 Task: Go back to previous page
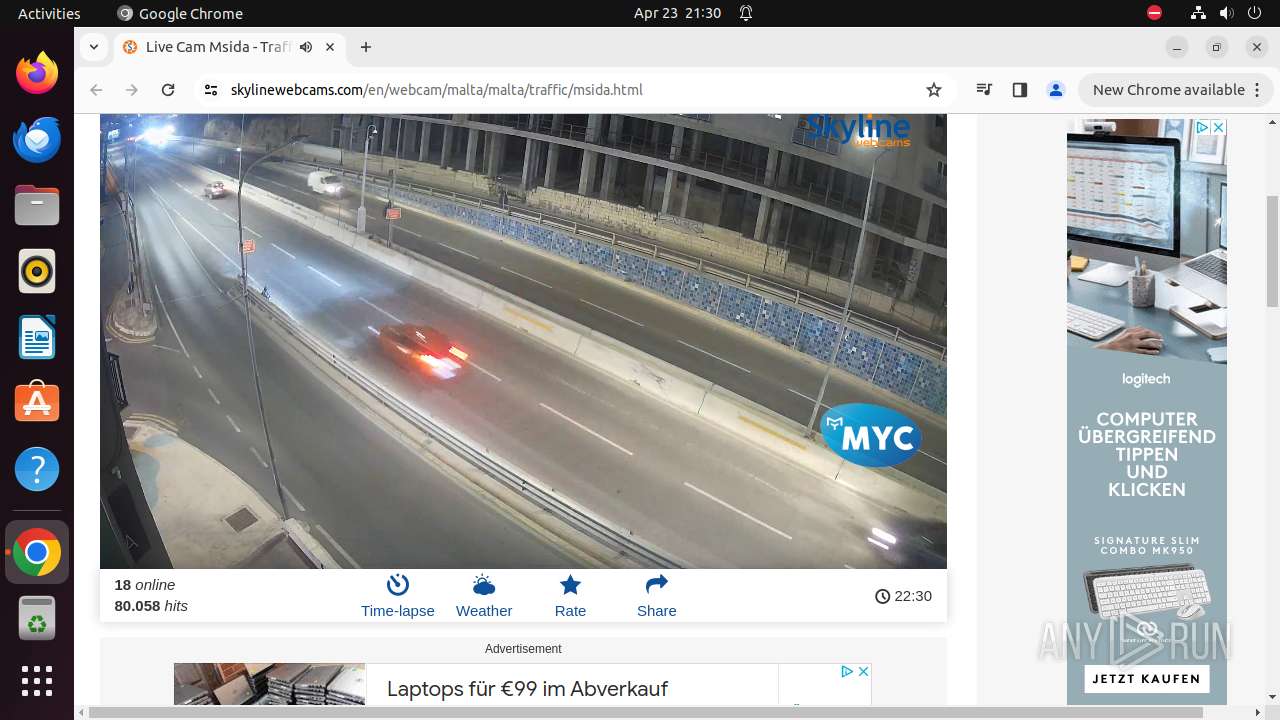click(x=96, y=90)
